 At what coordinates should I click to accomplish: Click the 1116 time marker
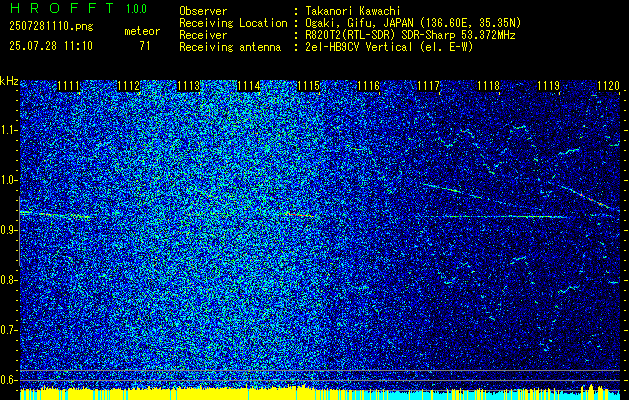369,86
